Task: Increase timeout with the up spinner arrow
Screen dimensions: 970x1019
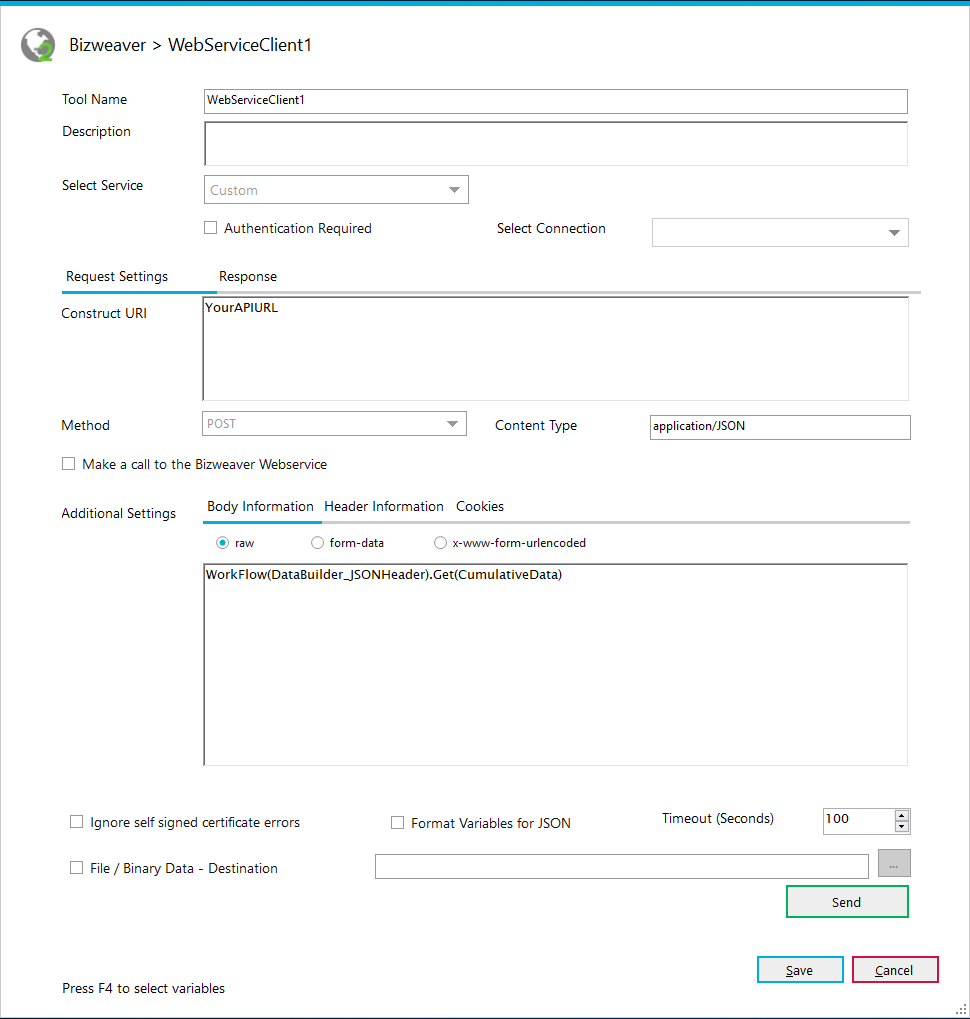Action: 902,815
